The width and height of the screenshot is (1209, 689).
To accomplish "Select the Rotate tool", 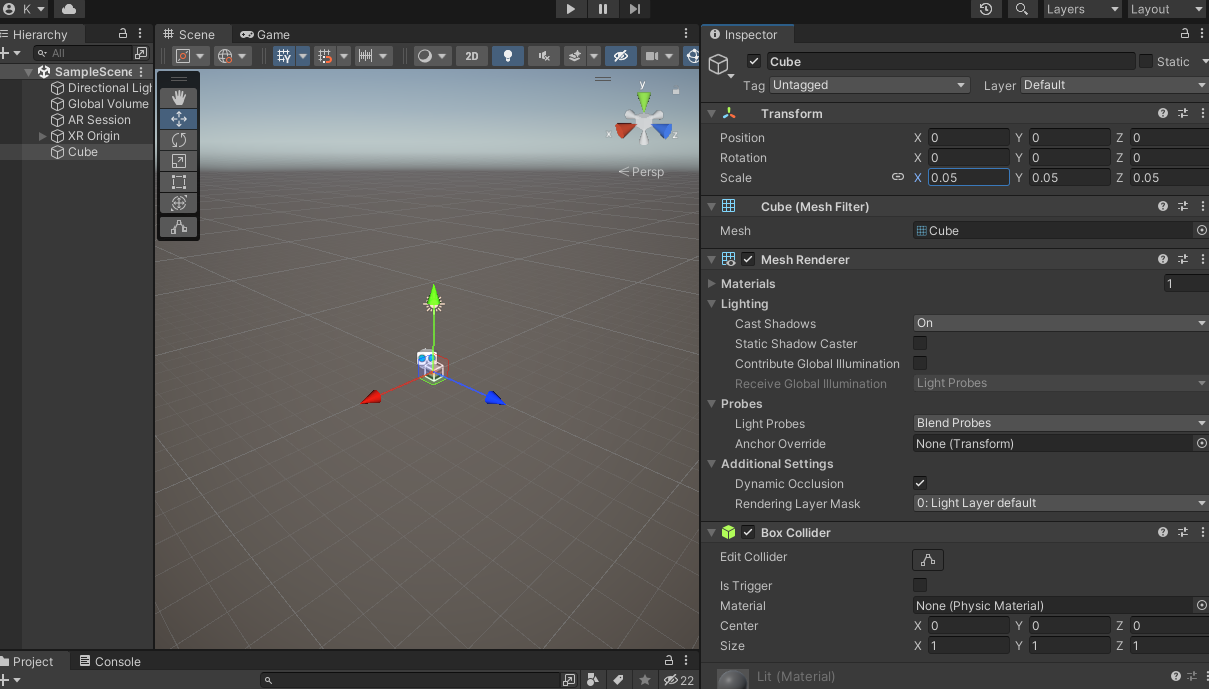I will pyautogui.click(x=179, y=140).
